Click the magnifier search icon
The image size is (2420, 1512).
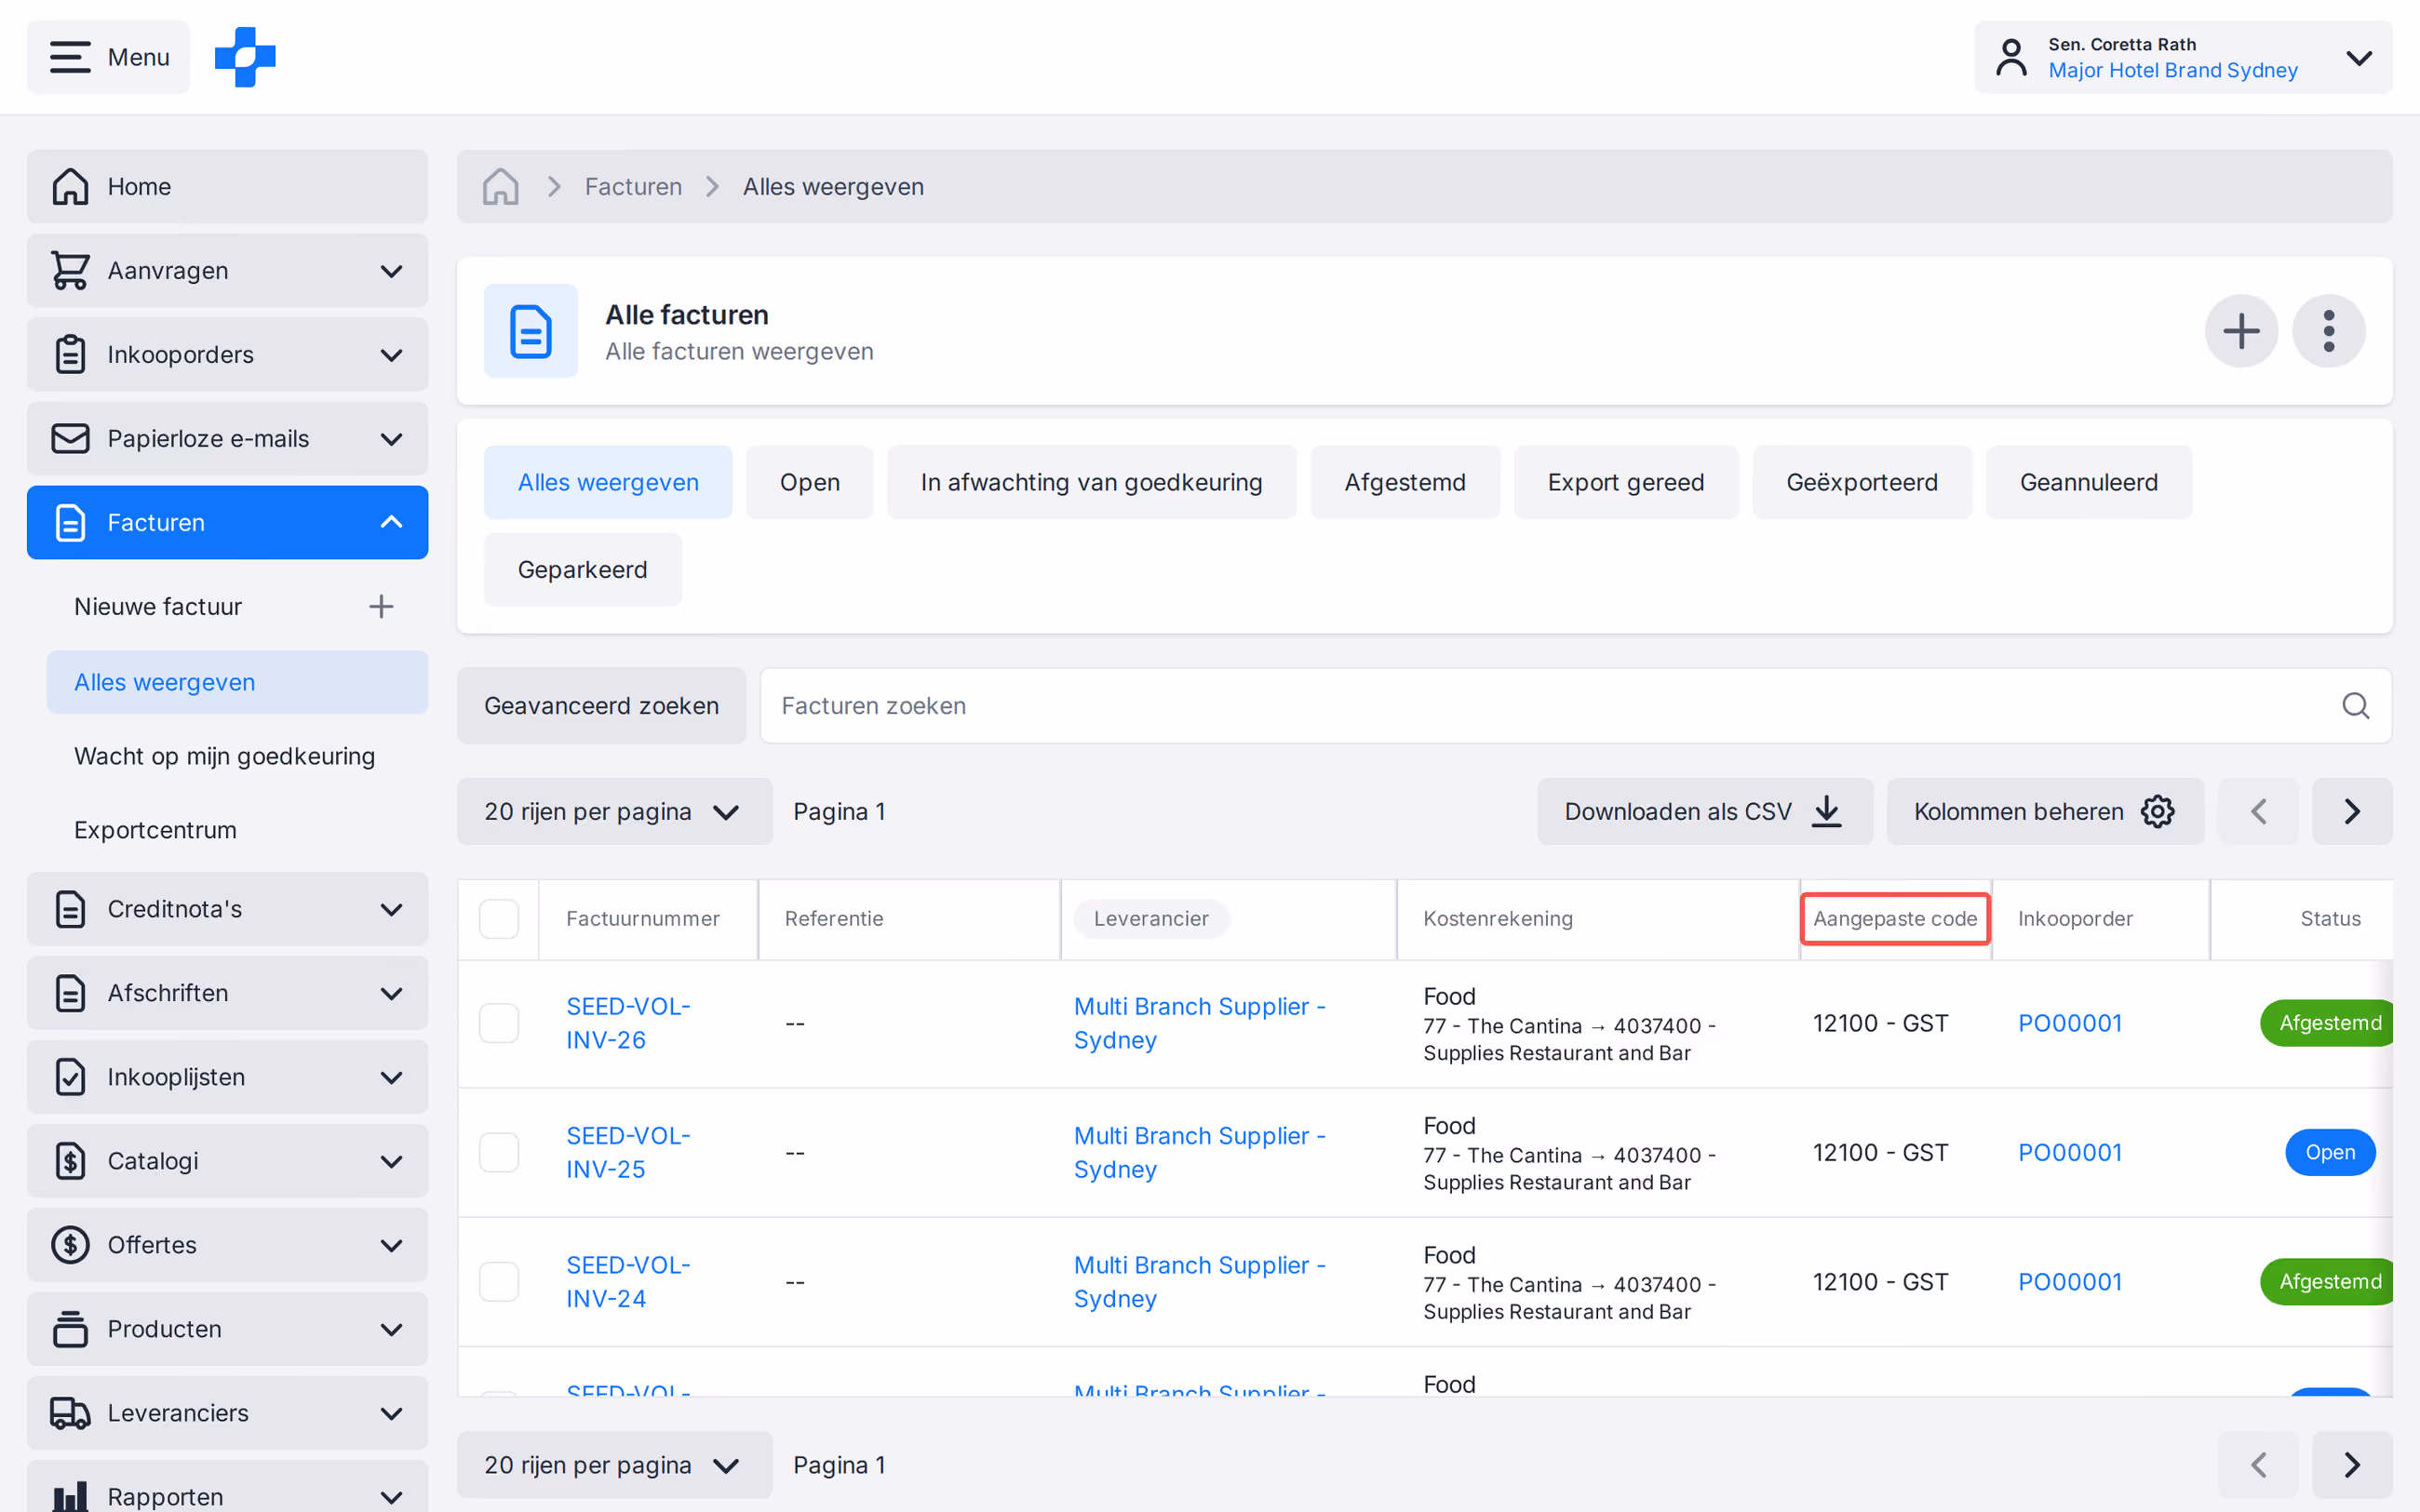pos(2355,706)
